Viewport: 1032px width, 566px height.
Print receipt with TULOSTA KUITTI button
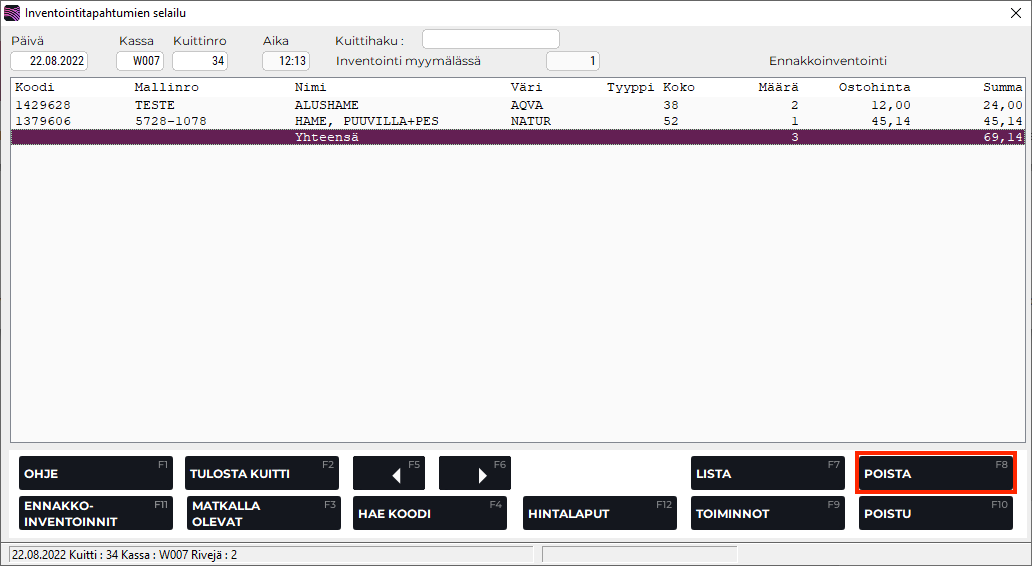pyautogui.click(x=261, y=474)
